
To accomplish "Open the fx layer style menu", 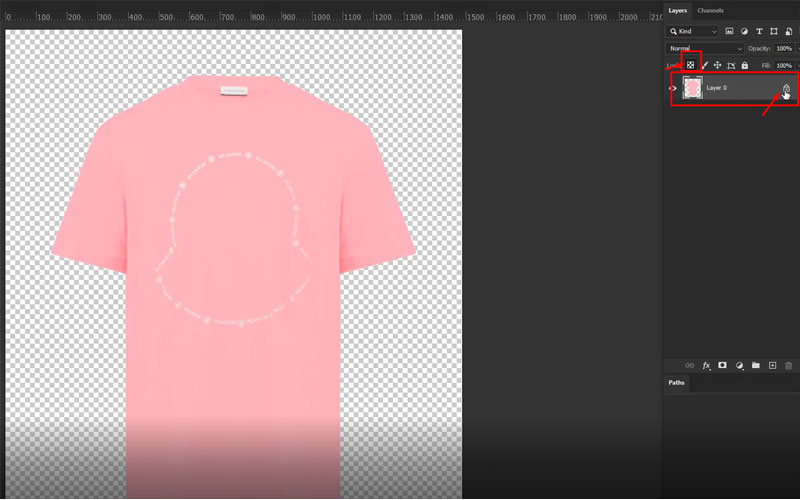I will pyautogui.click(x=706, y=365).
